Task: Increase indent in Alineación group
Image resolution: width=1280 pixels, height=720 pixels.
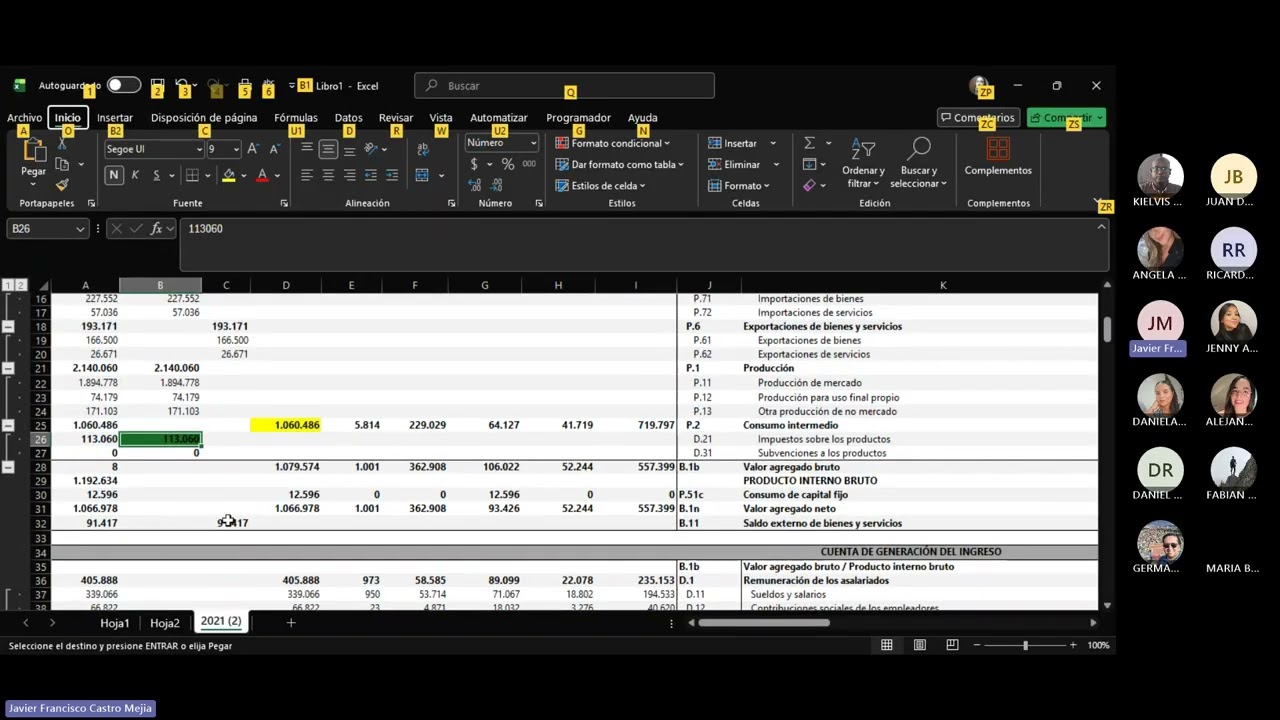Action: (x=391, y=175)
